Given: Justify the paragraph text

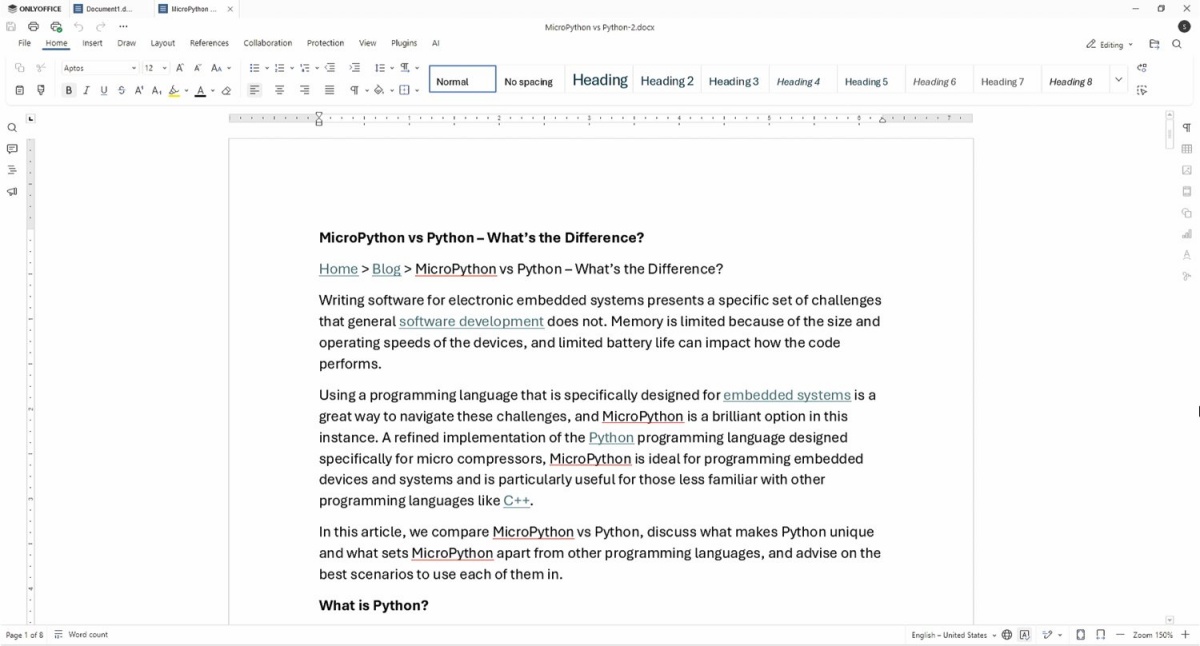Looking at the screenshot, I should [329, 90].
